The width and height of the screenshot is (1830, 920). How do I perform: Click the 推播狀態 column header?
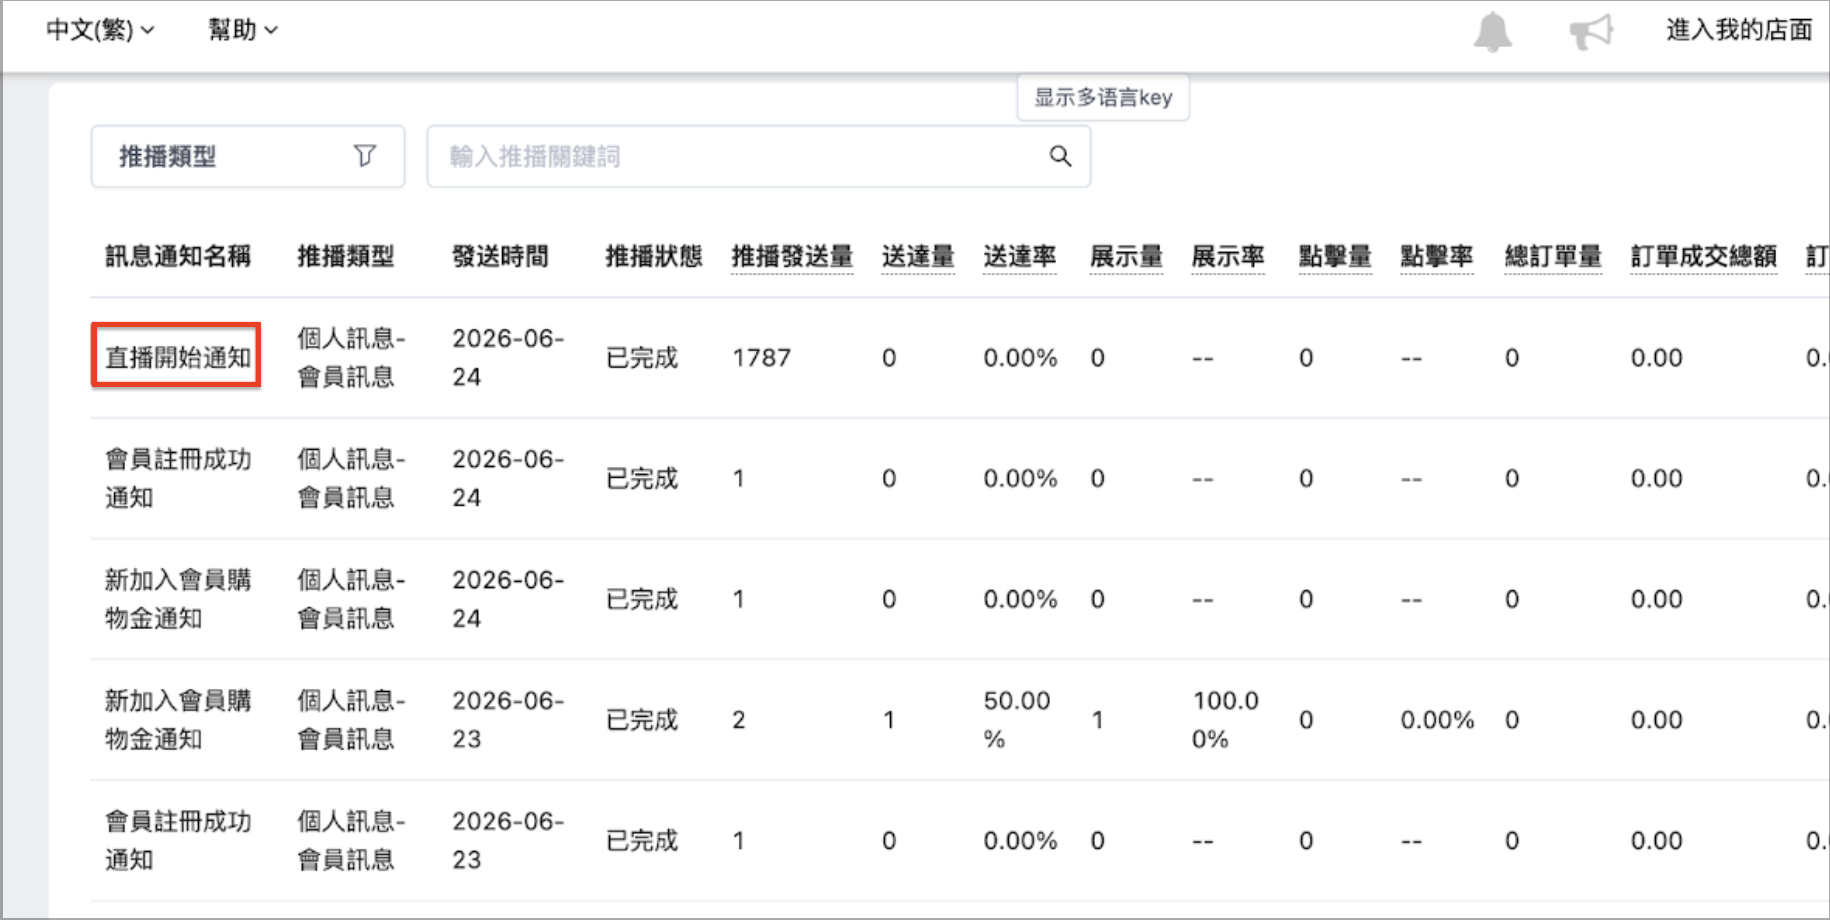[654, 257]
